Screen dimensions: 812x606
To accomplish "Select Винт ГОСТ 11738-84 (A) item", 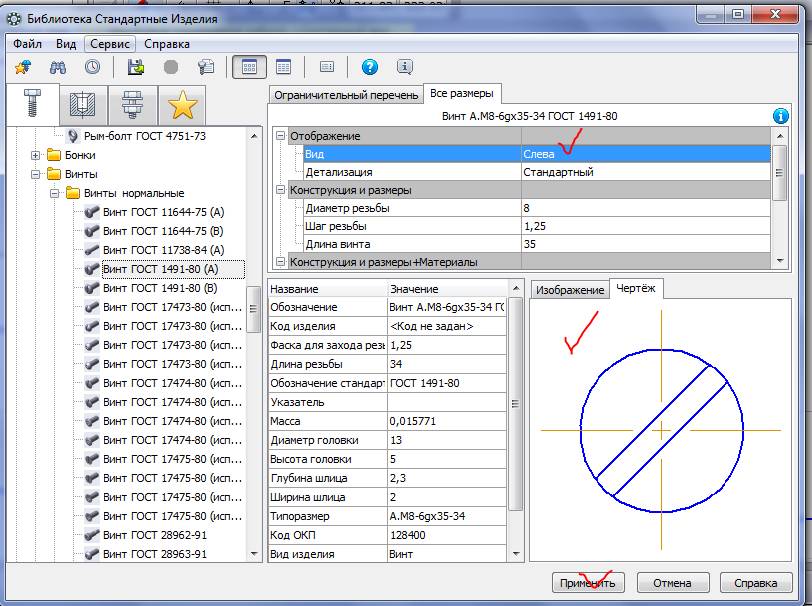I will tap(164, 250).
